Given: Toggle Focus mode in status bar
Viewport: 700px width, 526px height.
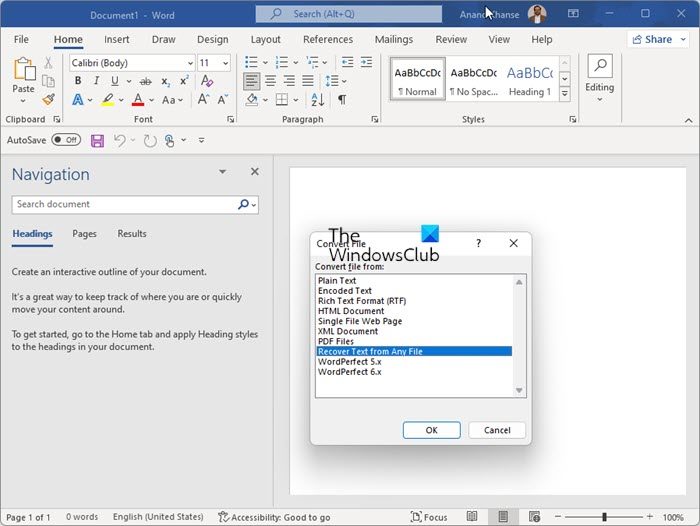Looking at the screenshot, I should [428, 517].
